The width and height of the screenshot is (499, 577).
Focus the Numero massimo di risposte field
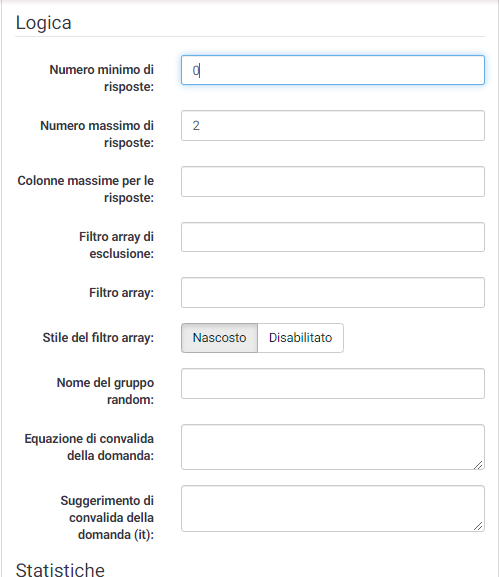coord(333,125)
